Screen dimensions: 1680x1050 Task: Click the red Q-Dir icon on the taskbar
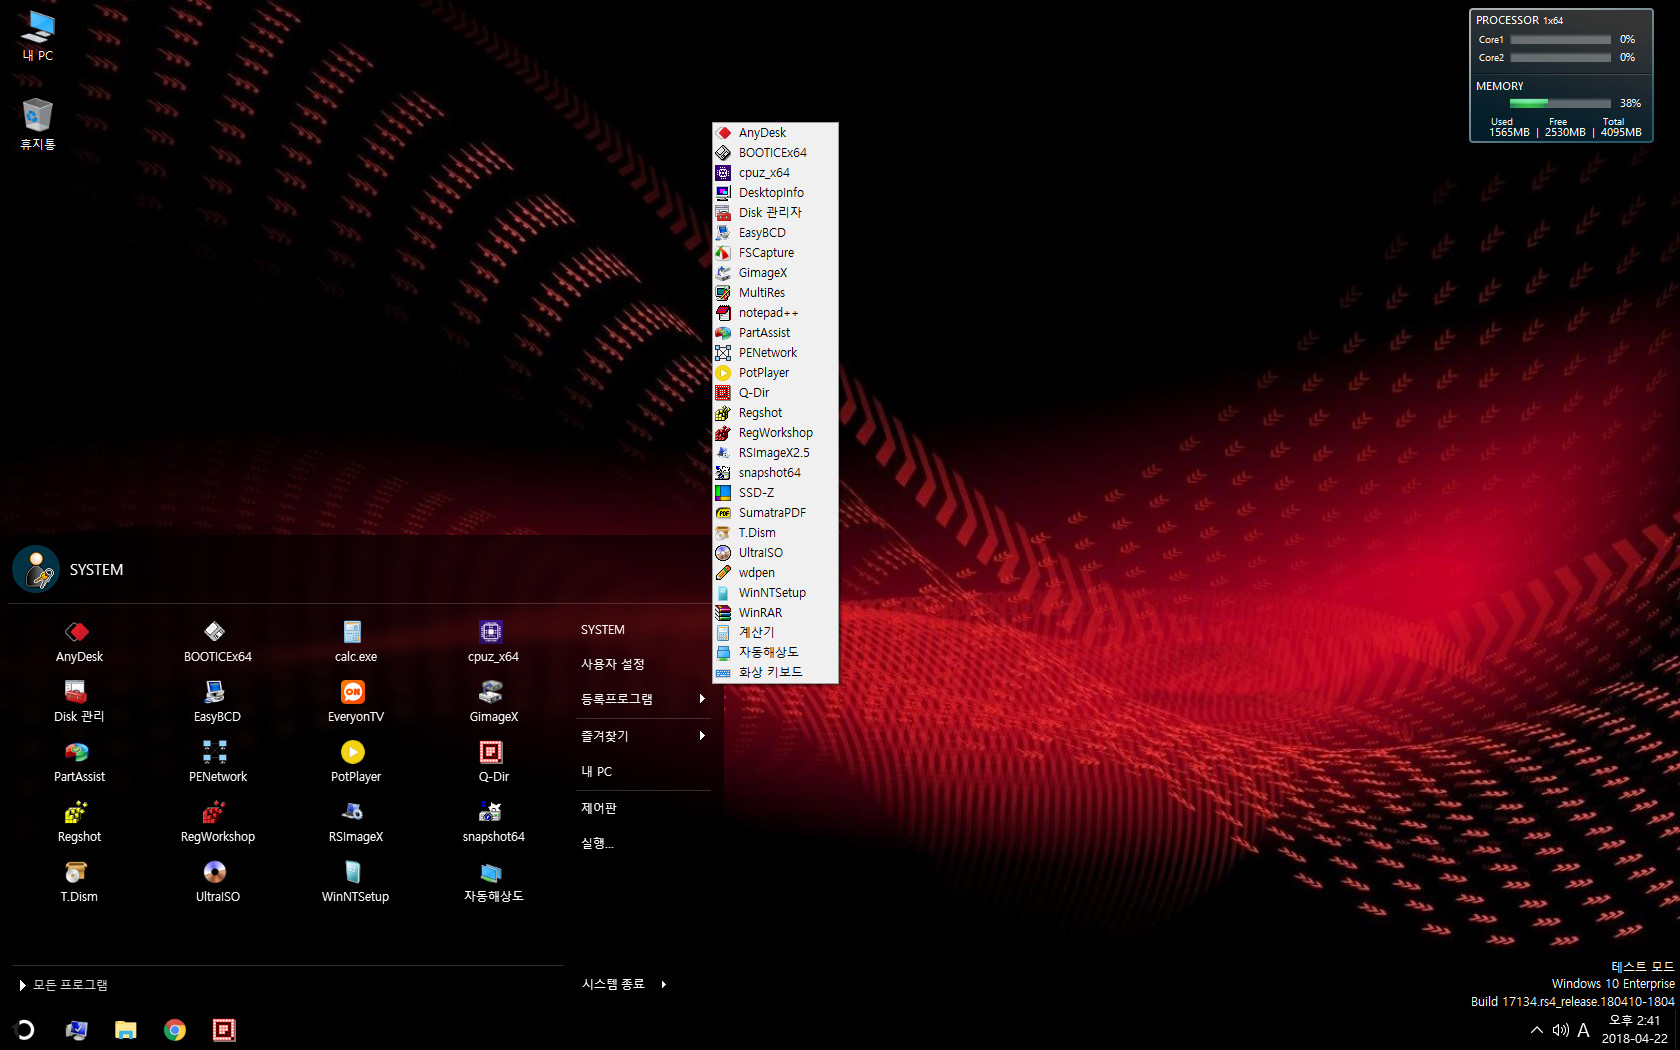pos(224,1030)
